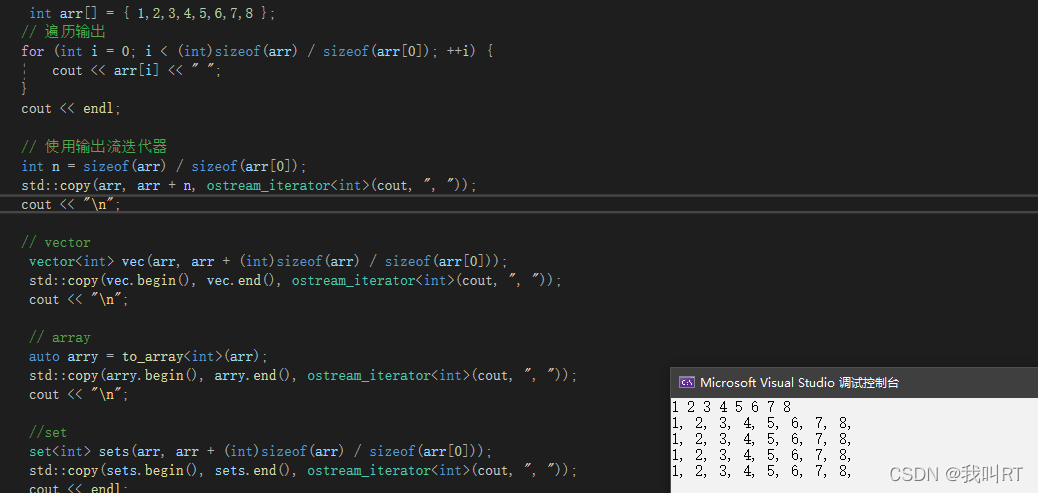Click the 'cout << arr[i] << " ";' line

click(137, 70)
